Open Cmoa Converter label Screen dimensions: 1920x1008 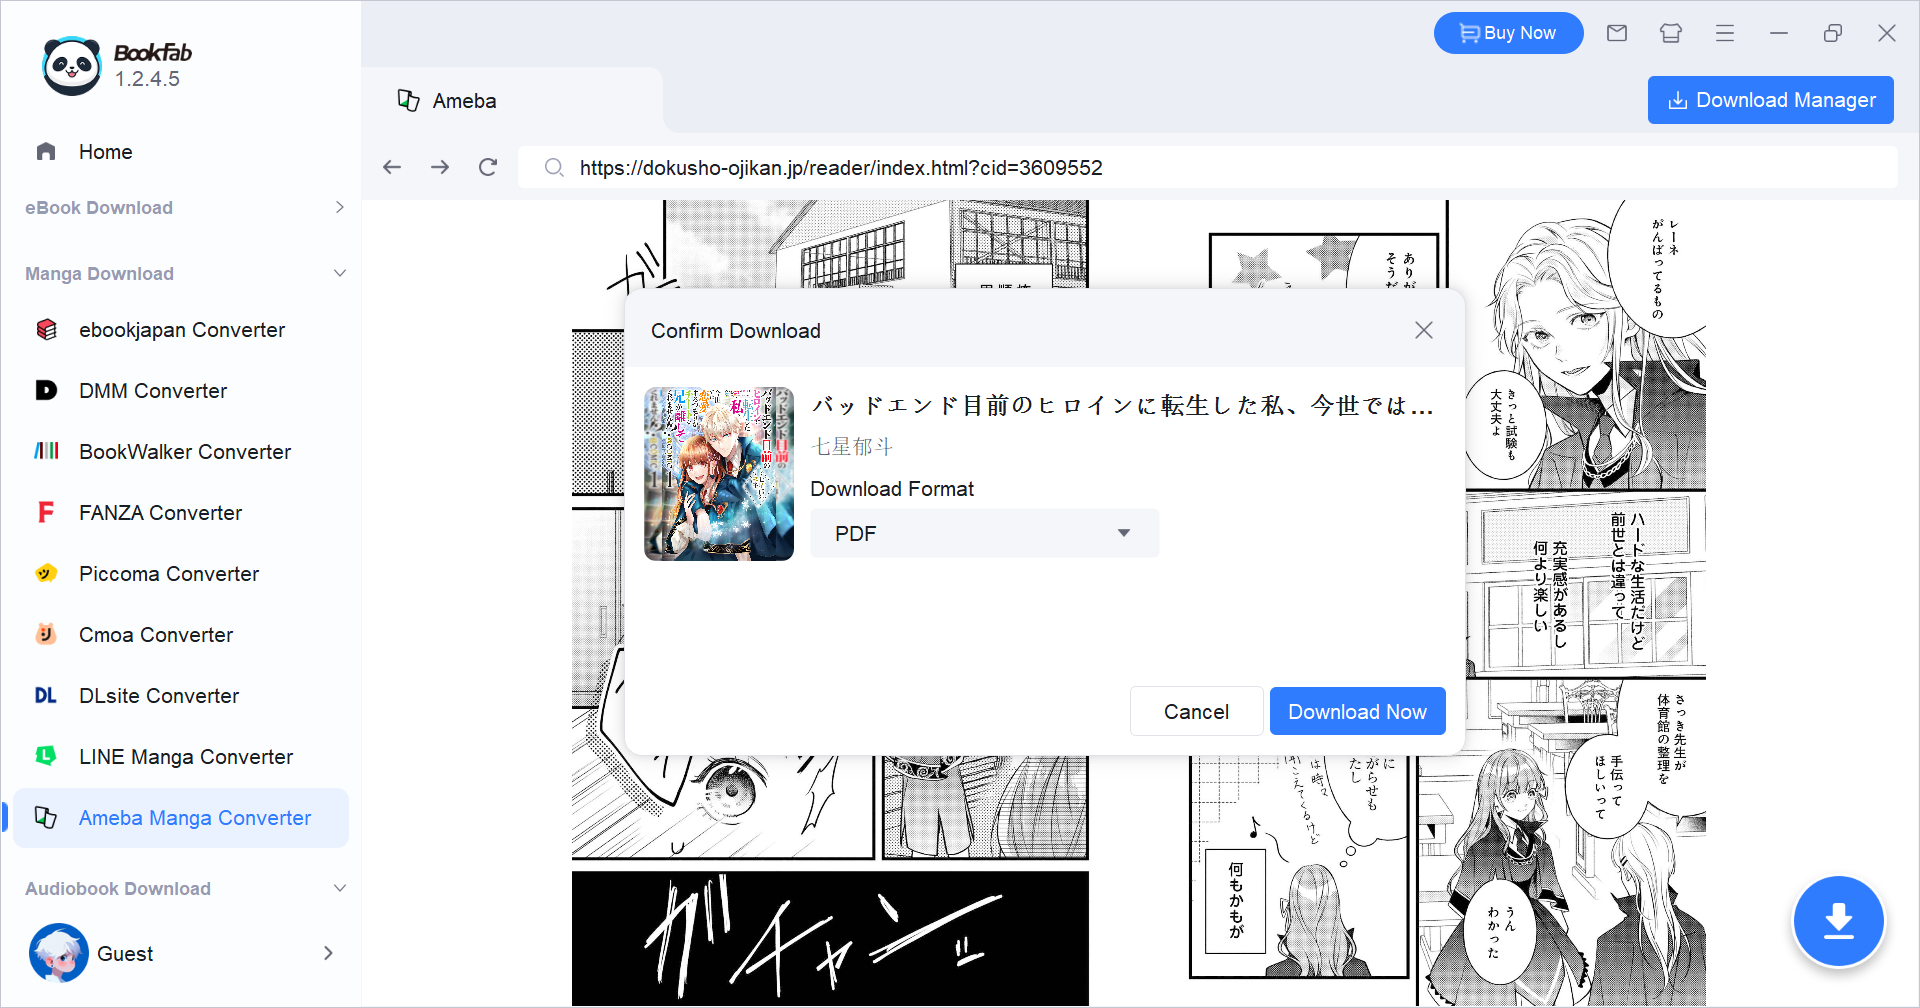(x=156, y=634)
